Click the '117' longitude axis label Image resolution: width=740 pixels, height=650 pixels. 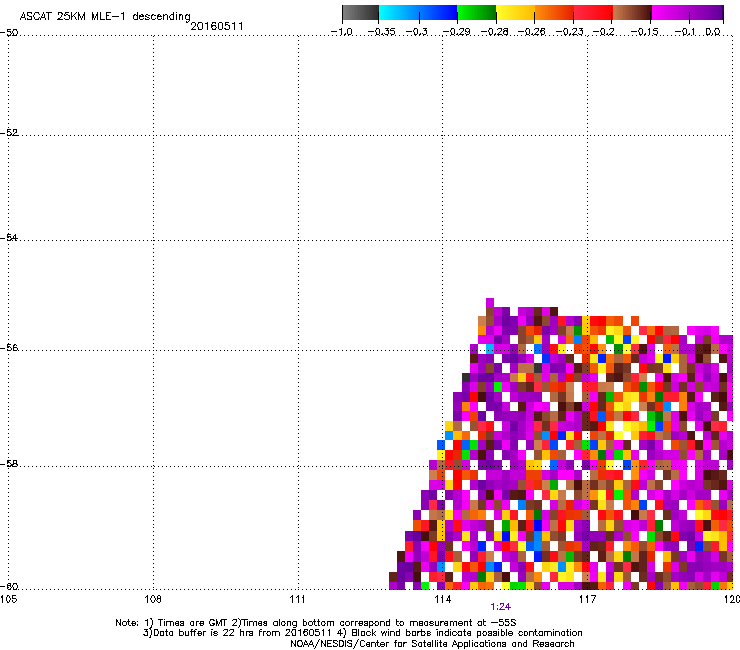[587, 599]
